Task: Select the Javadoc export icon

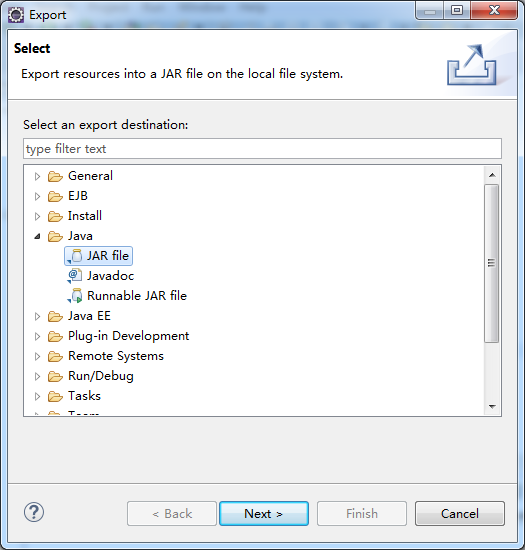Action: click(75, 276)
